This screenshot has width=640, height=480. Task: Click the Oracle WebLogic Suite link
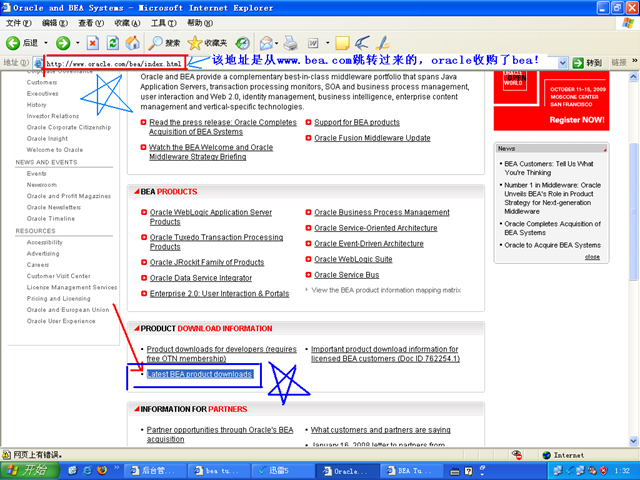(x=353, y=259)
